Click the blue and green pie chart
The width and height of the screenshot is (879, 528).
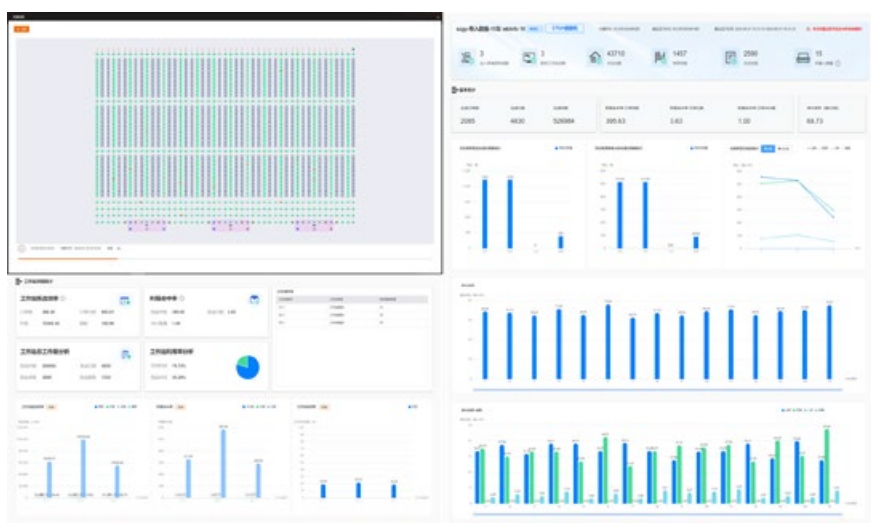pyautogui.click(x=246, y=367)
